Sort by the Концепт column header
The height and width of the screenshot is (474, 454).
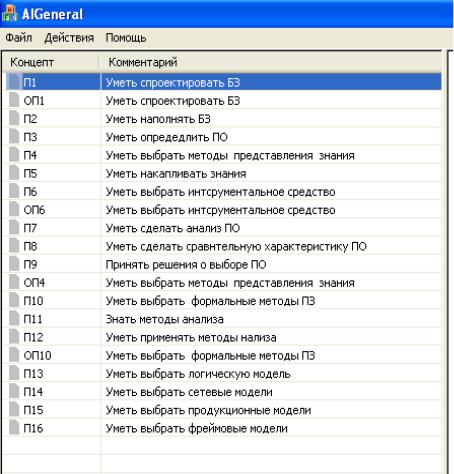pyautogui.click(x=51, y=62)
